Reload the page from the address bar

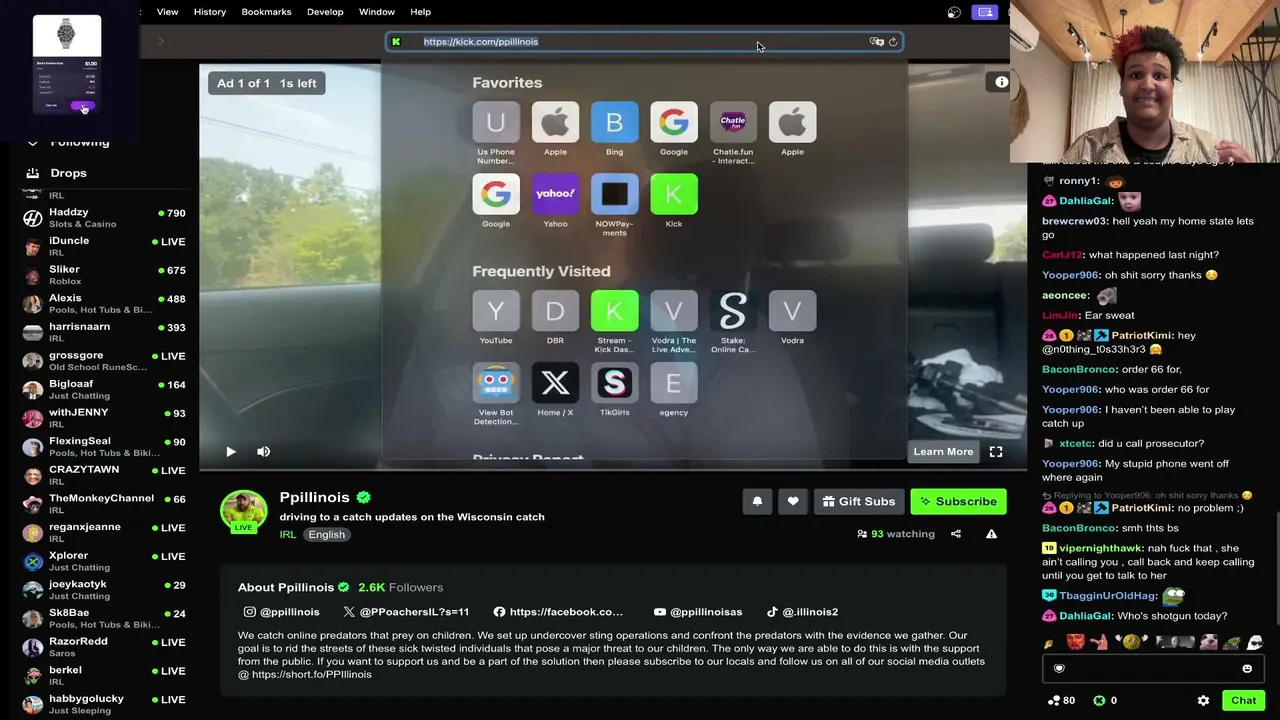click(893, 42)
